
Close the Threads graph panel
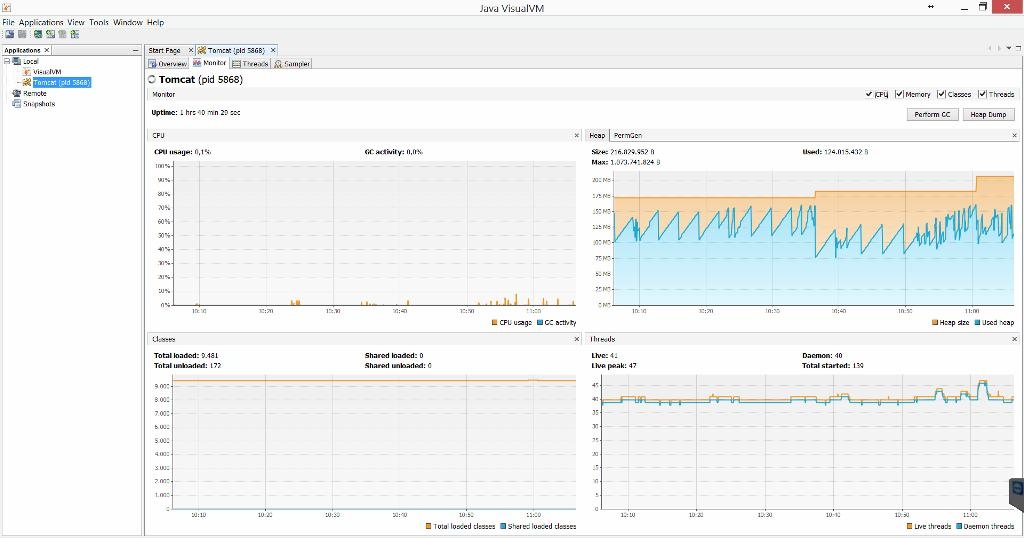coord(1013,339)
